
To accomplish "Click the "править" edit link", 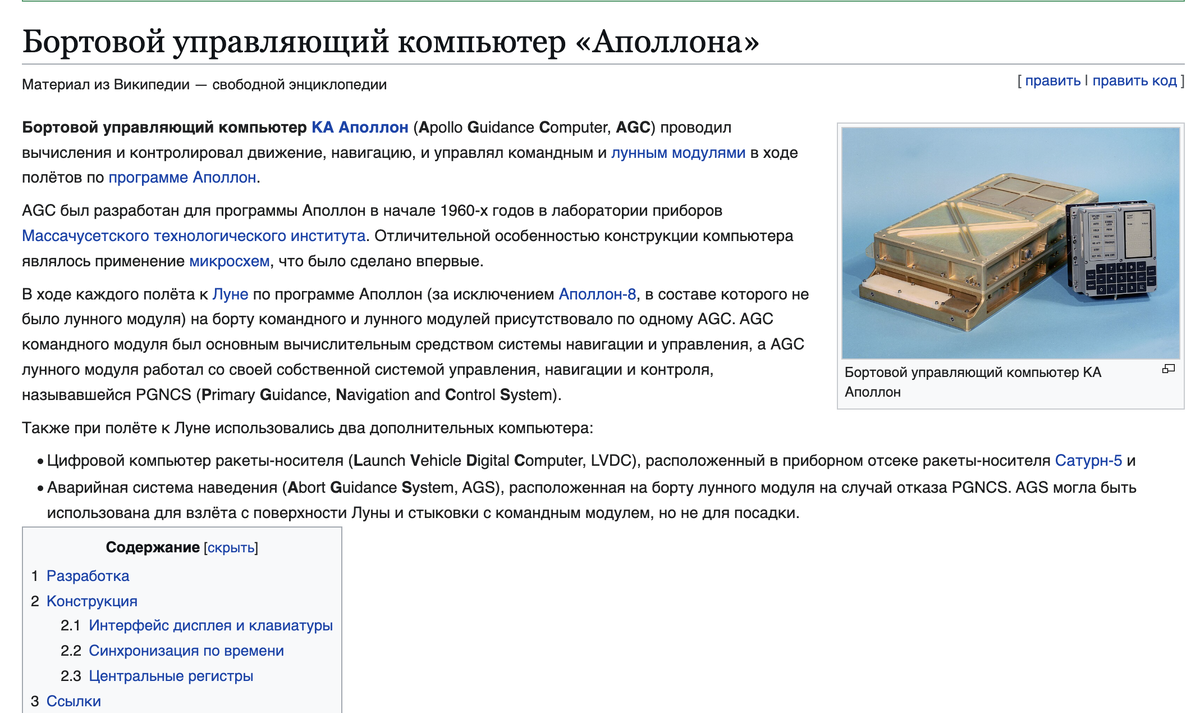I will click(1052, 80).
